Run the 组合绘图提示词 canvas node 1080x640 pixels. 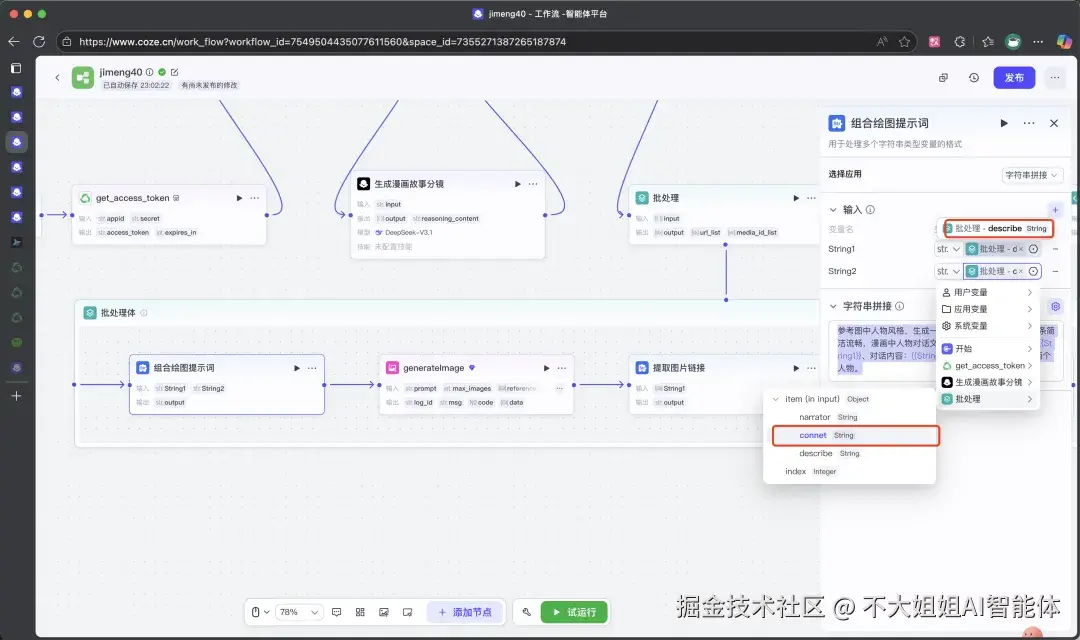(x=297, y=368)
